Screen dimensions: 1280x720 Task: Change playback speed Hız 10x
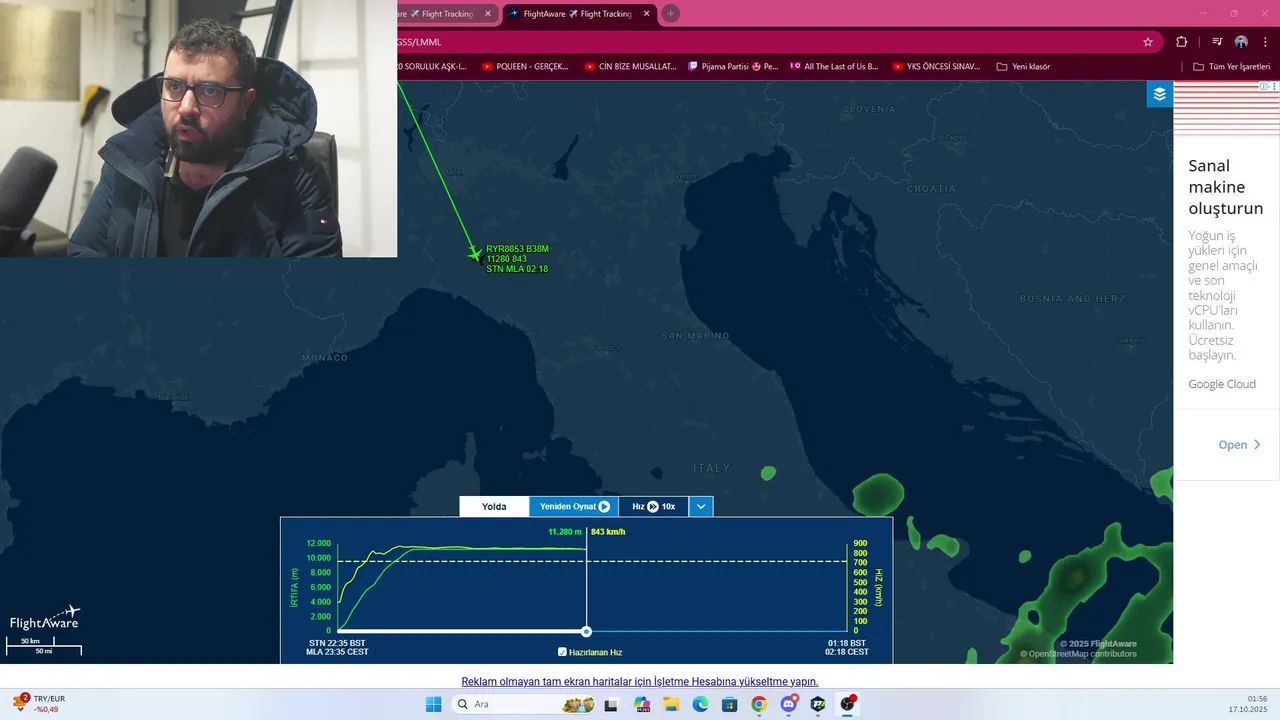[654, 506]
